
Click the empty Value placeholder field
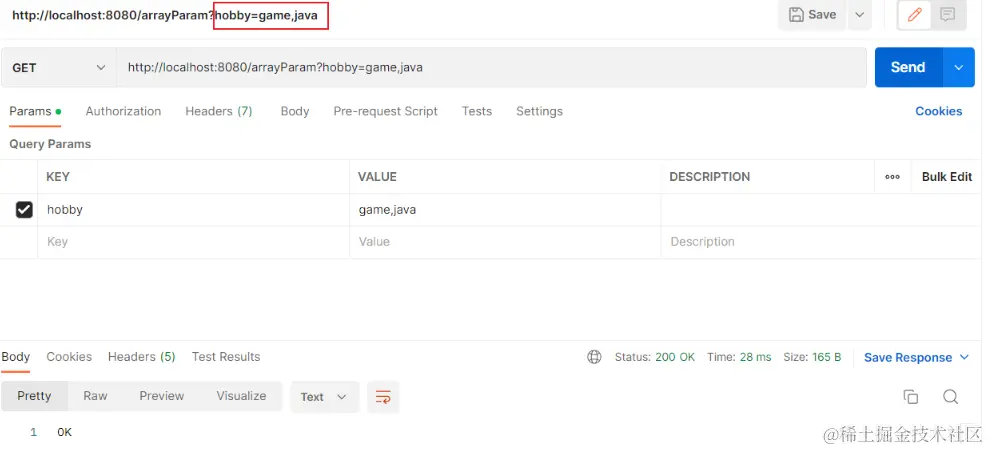point(505,242)
